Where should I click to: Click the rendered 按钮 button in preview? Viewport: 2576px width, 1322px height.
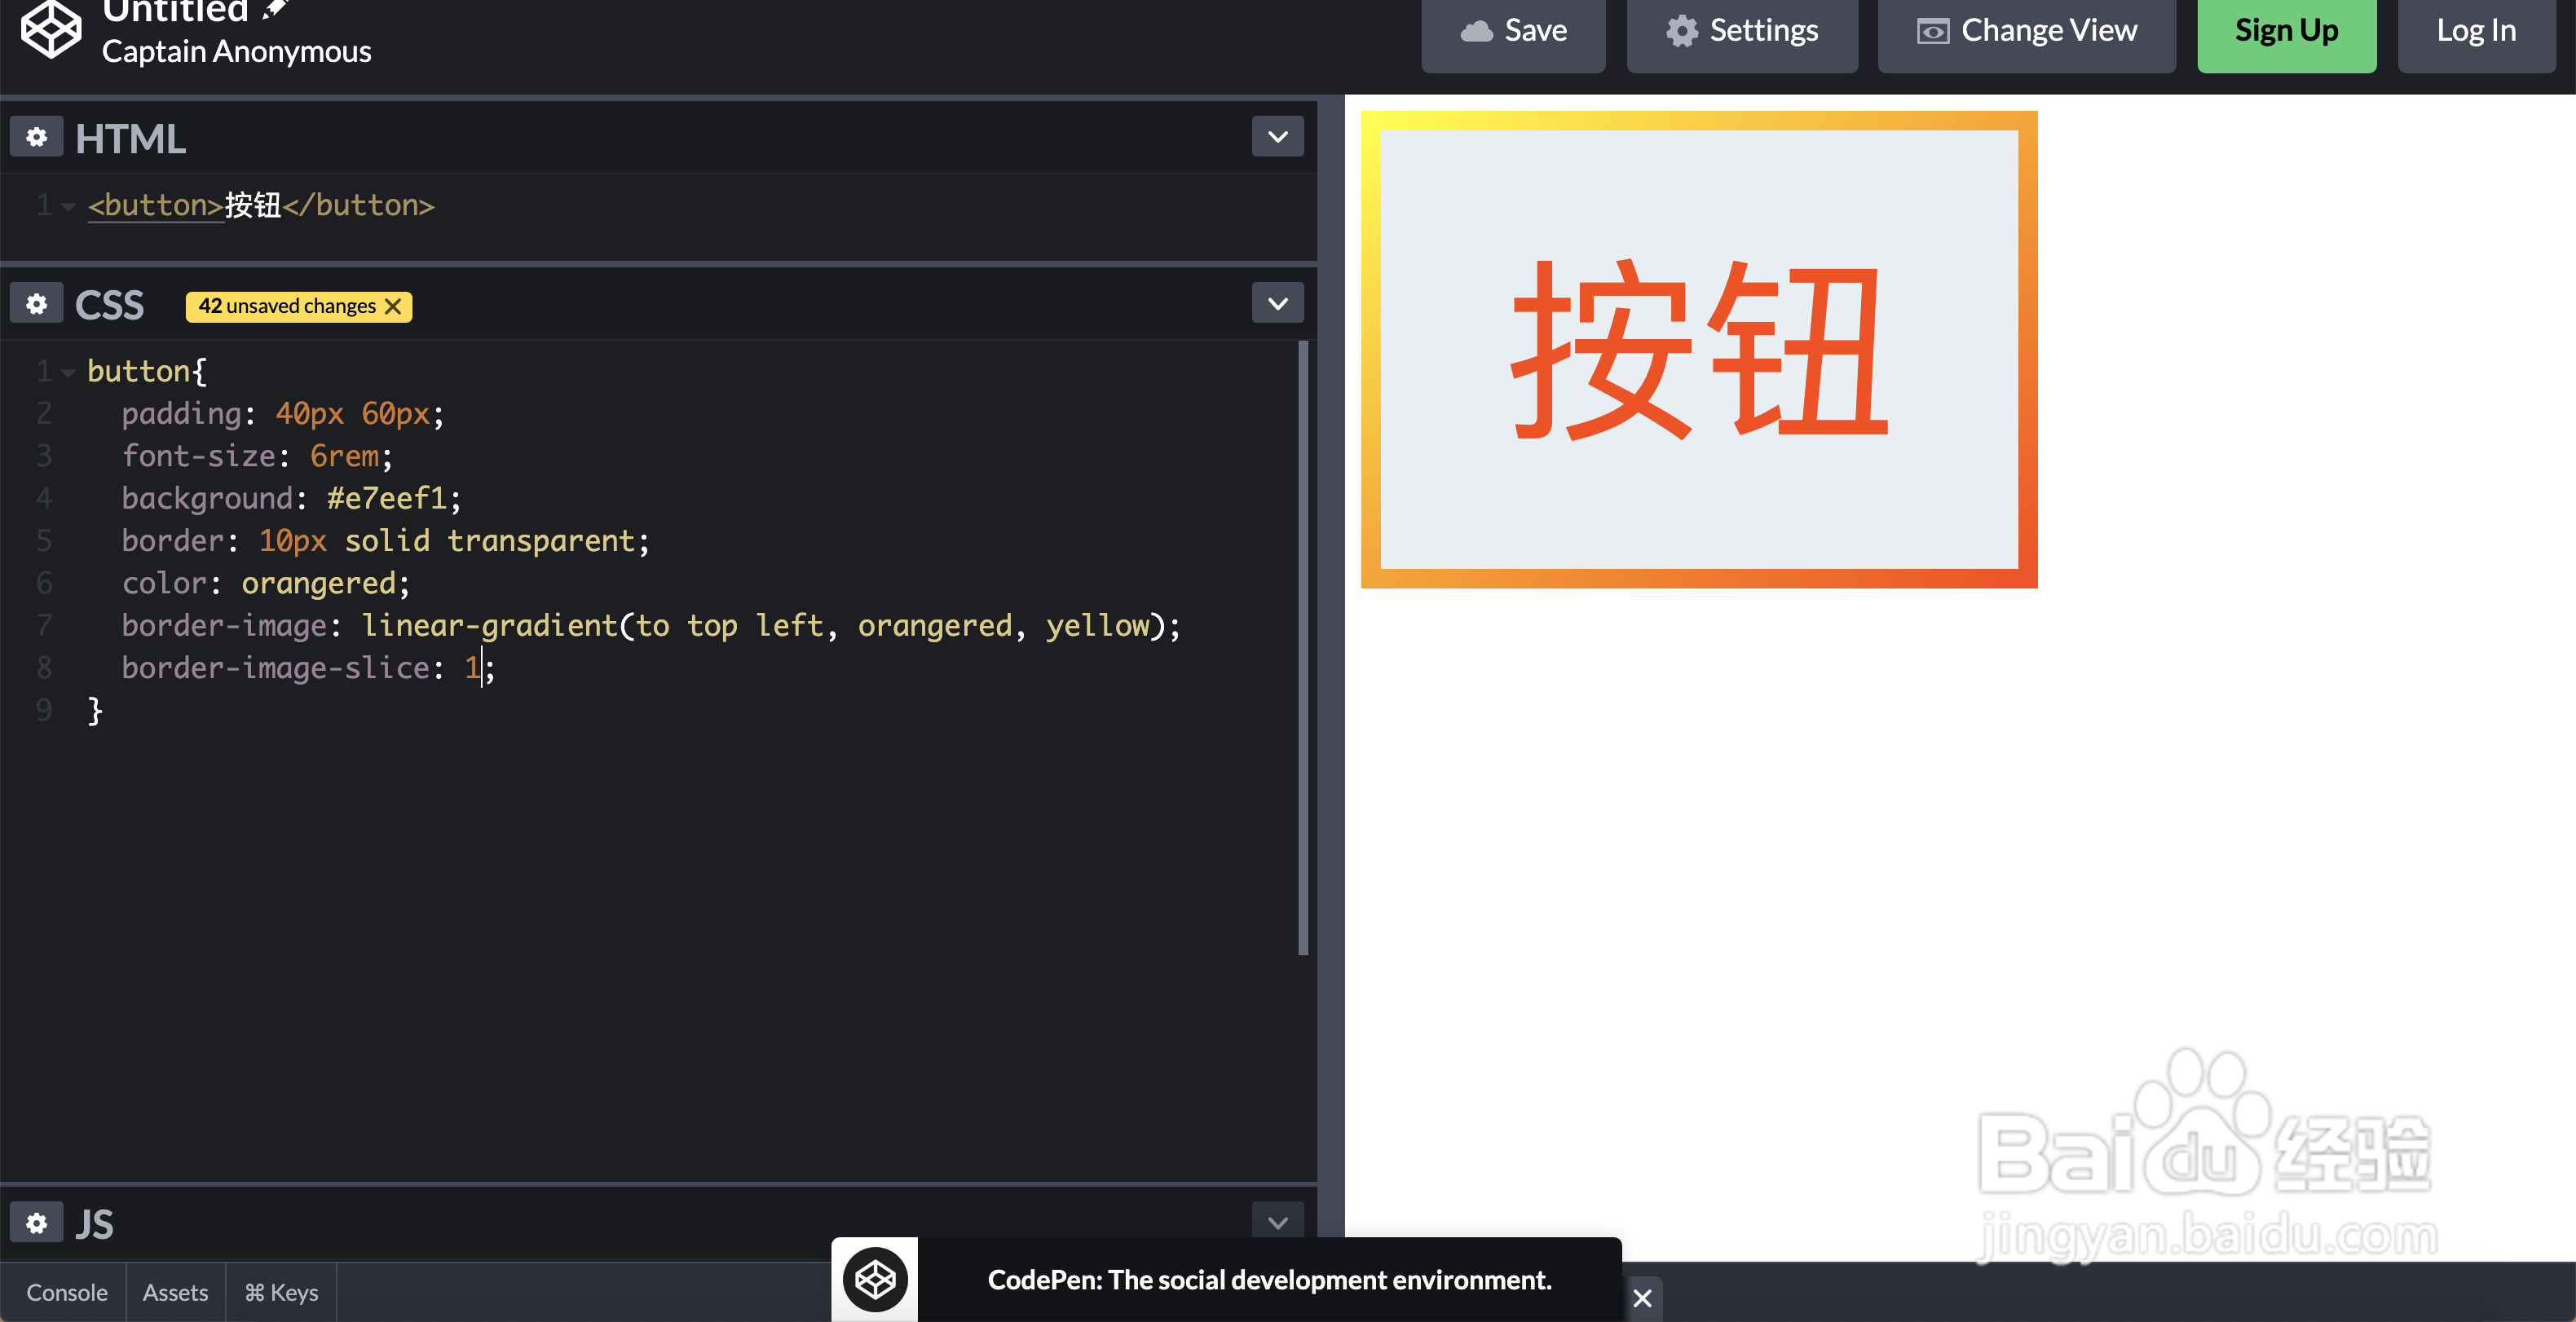coord(1698,351)
